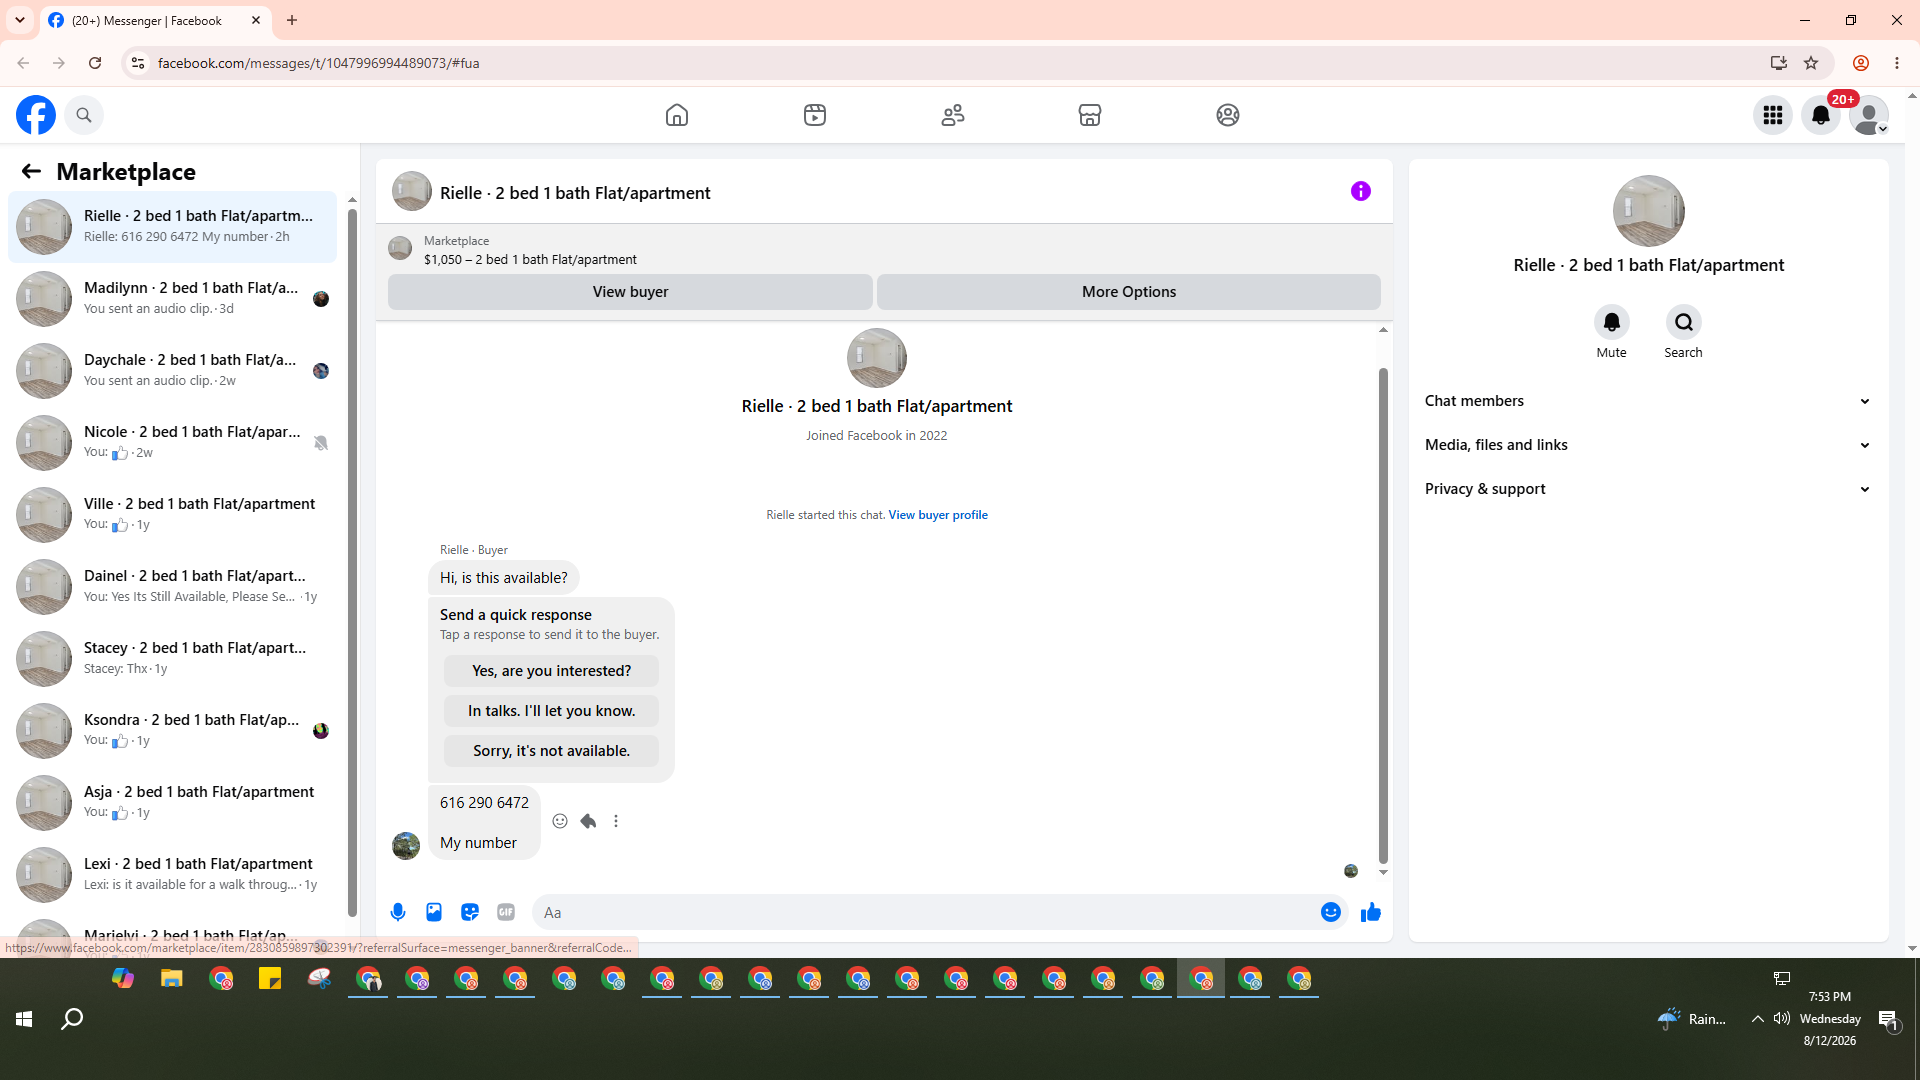This screenshot has width=1920, height=1080.
Task: Open the Windows Start menu
Action: [x=24, y=1019]
